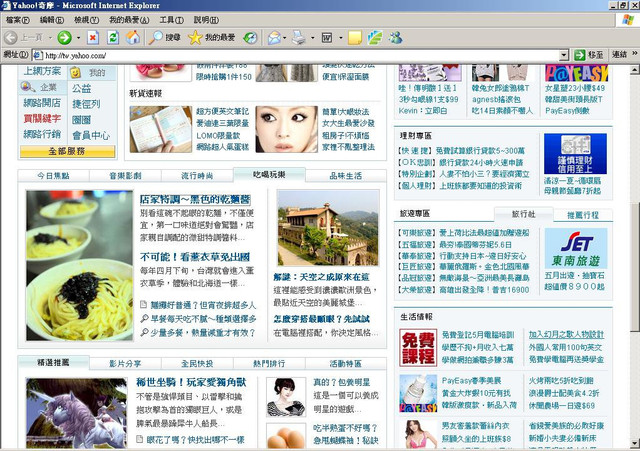Click the green Forward arrow button

pyautogui.click(x=64, y=38)
